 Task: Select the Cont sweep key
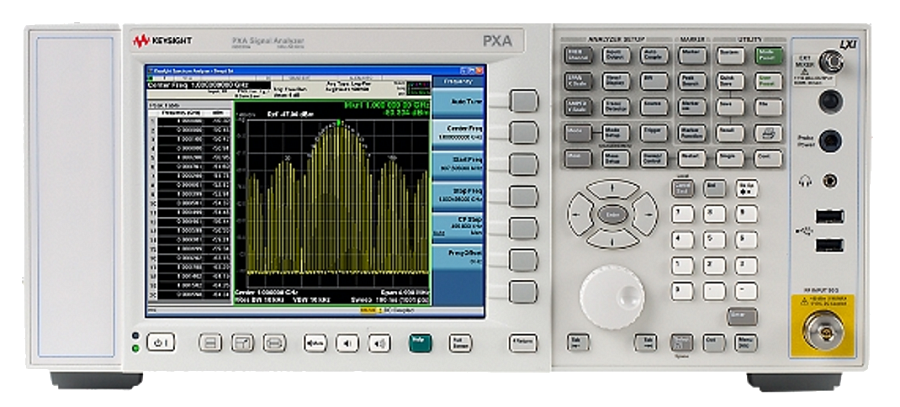pyautogui.click(x=769, y=158)
